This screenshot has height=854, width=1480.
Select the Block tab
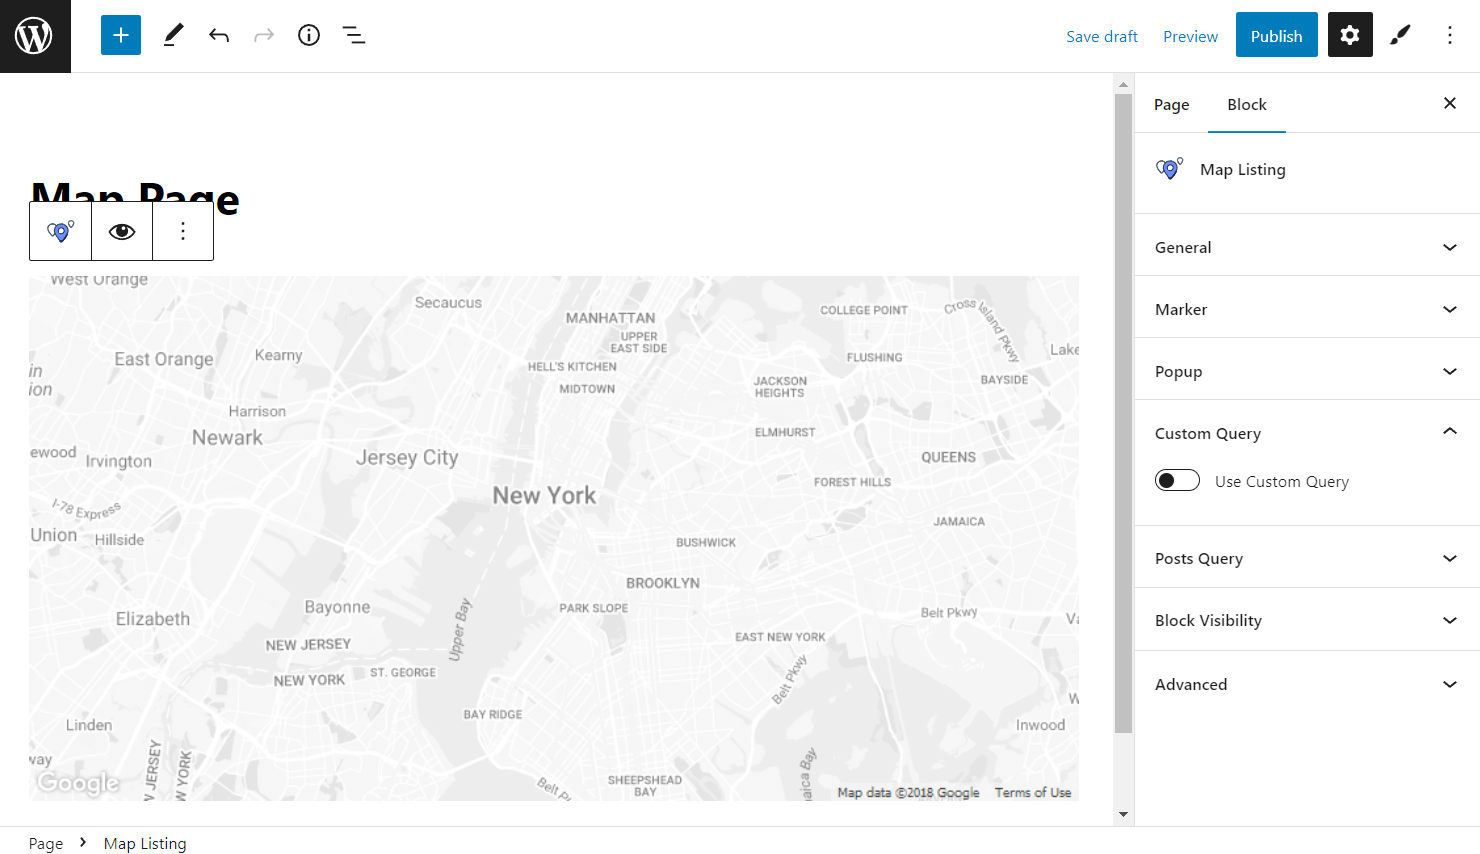1247,104
